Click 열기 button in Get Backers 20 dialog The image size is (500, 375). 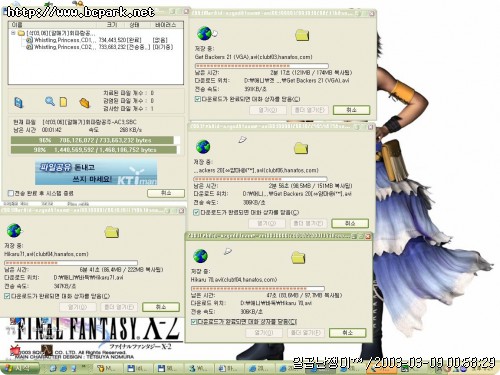(266, 223)
